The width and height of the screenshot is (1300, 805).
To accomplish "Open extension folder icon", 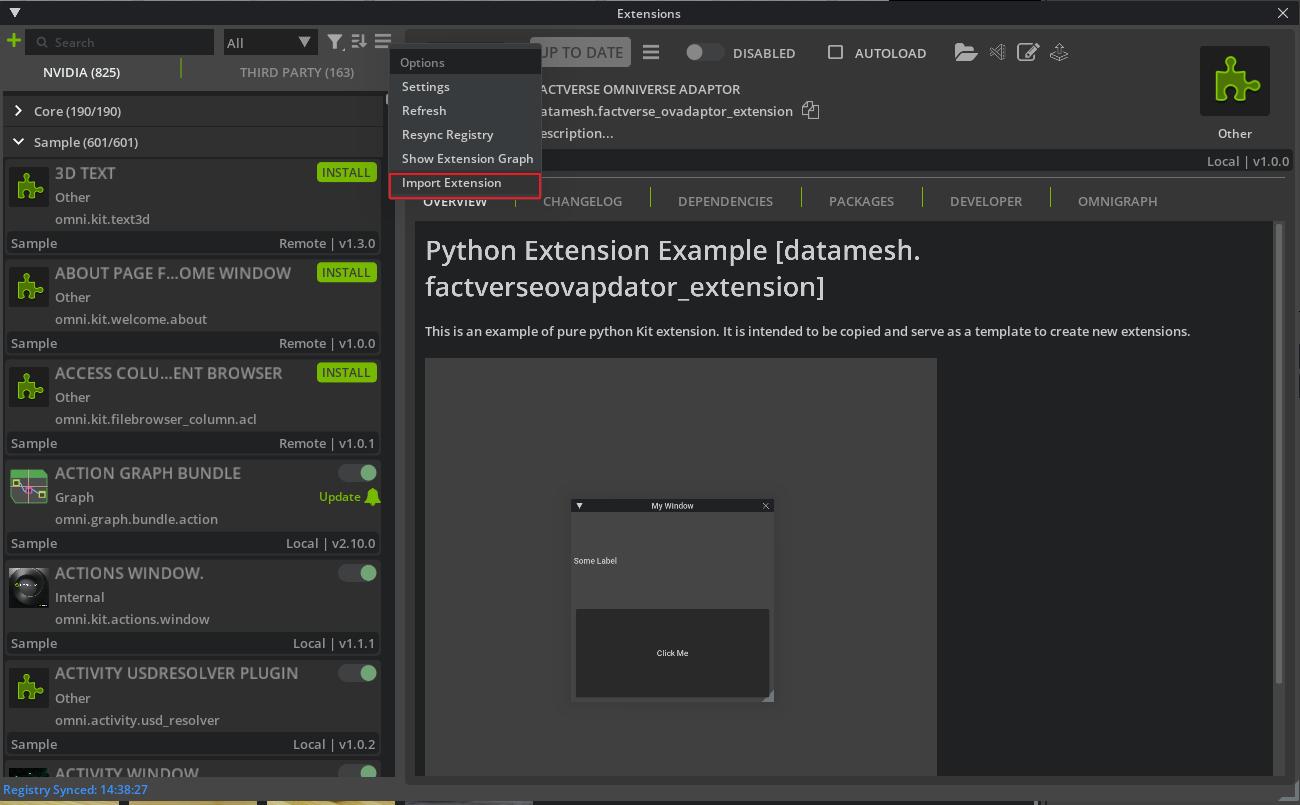I will [965, 52].
